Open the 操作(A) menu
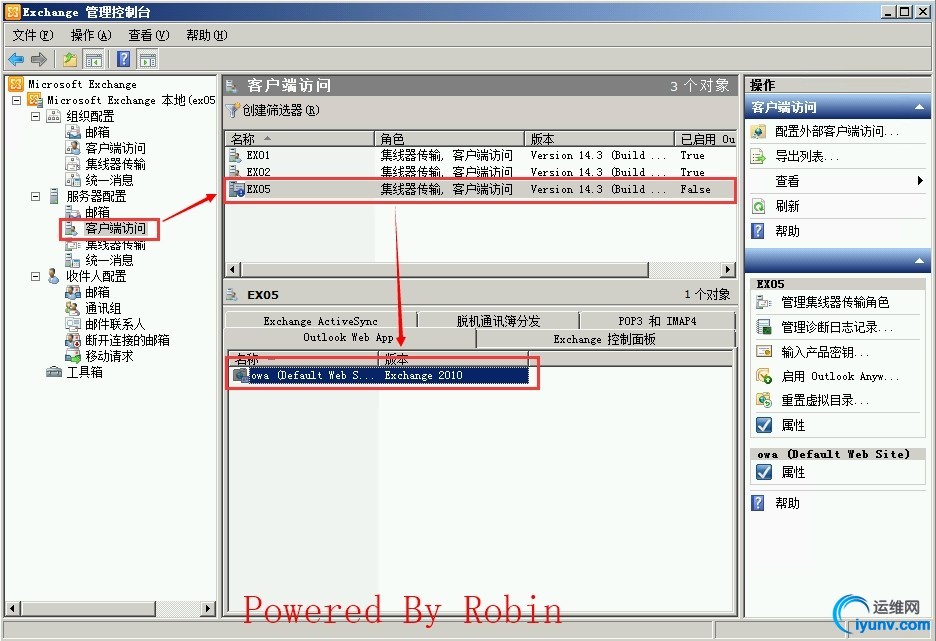 (89, 34)
